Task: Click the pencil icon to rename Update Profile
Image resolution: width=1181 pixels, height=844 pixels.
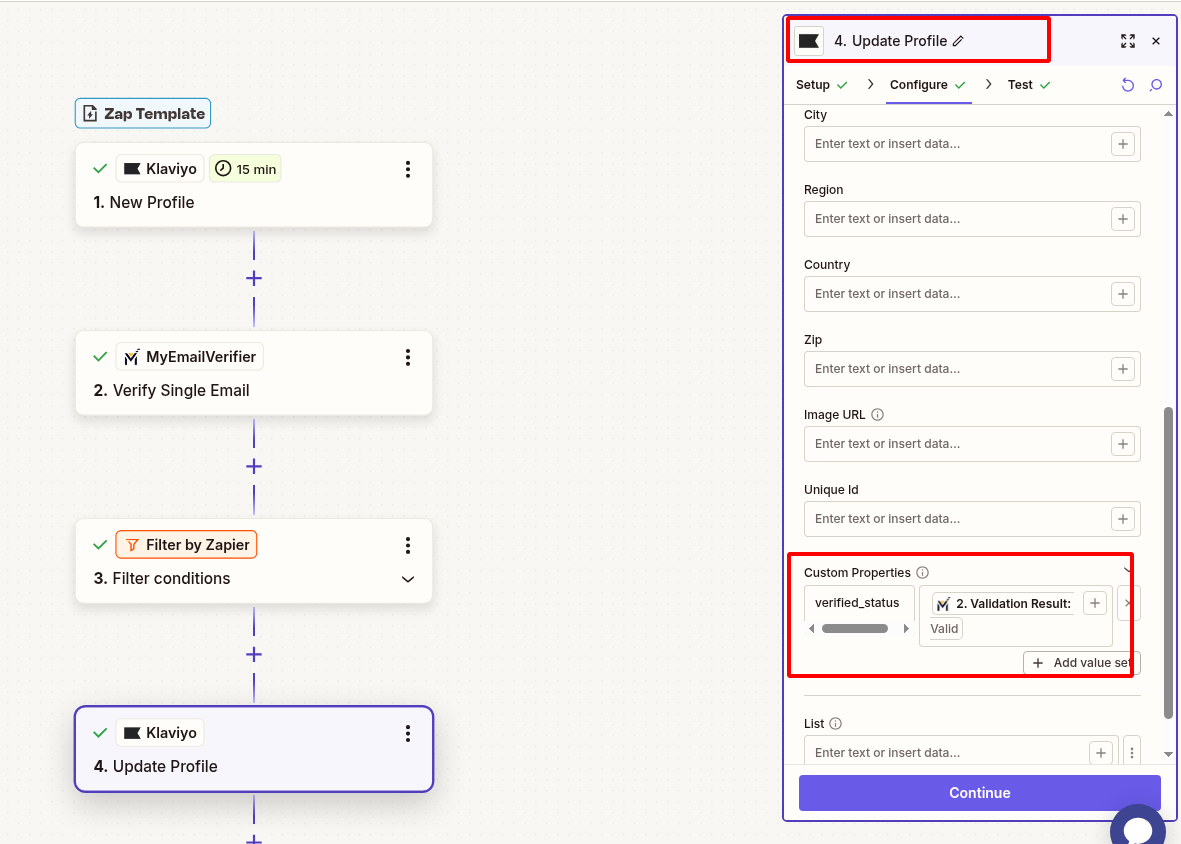Action: coord(958,41)
